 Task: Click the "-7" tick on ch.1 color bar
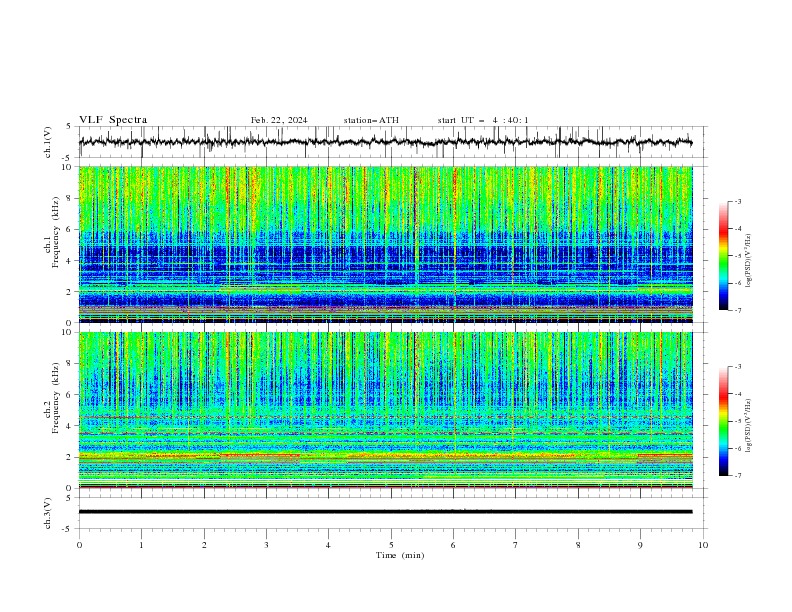pos(738,310)
